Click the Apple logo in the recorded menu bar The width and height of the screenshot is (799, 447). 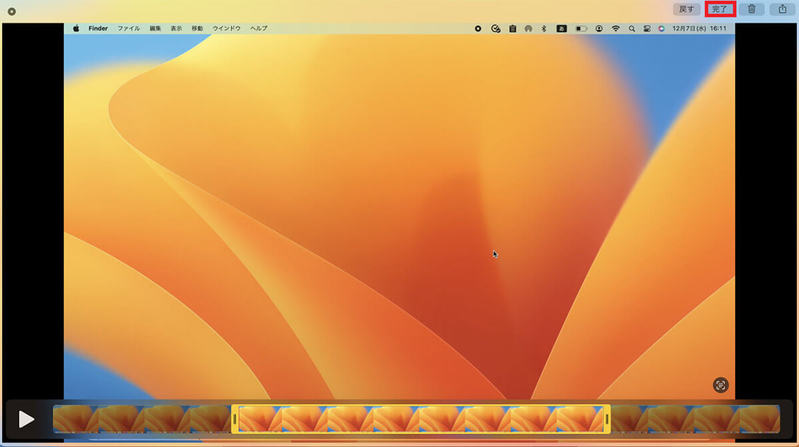pyautogui.click(x=76, y=29)
